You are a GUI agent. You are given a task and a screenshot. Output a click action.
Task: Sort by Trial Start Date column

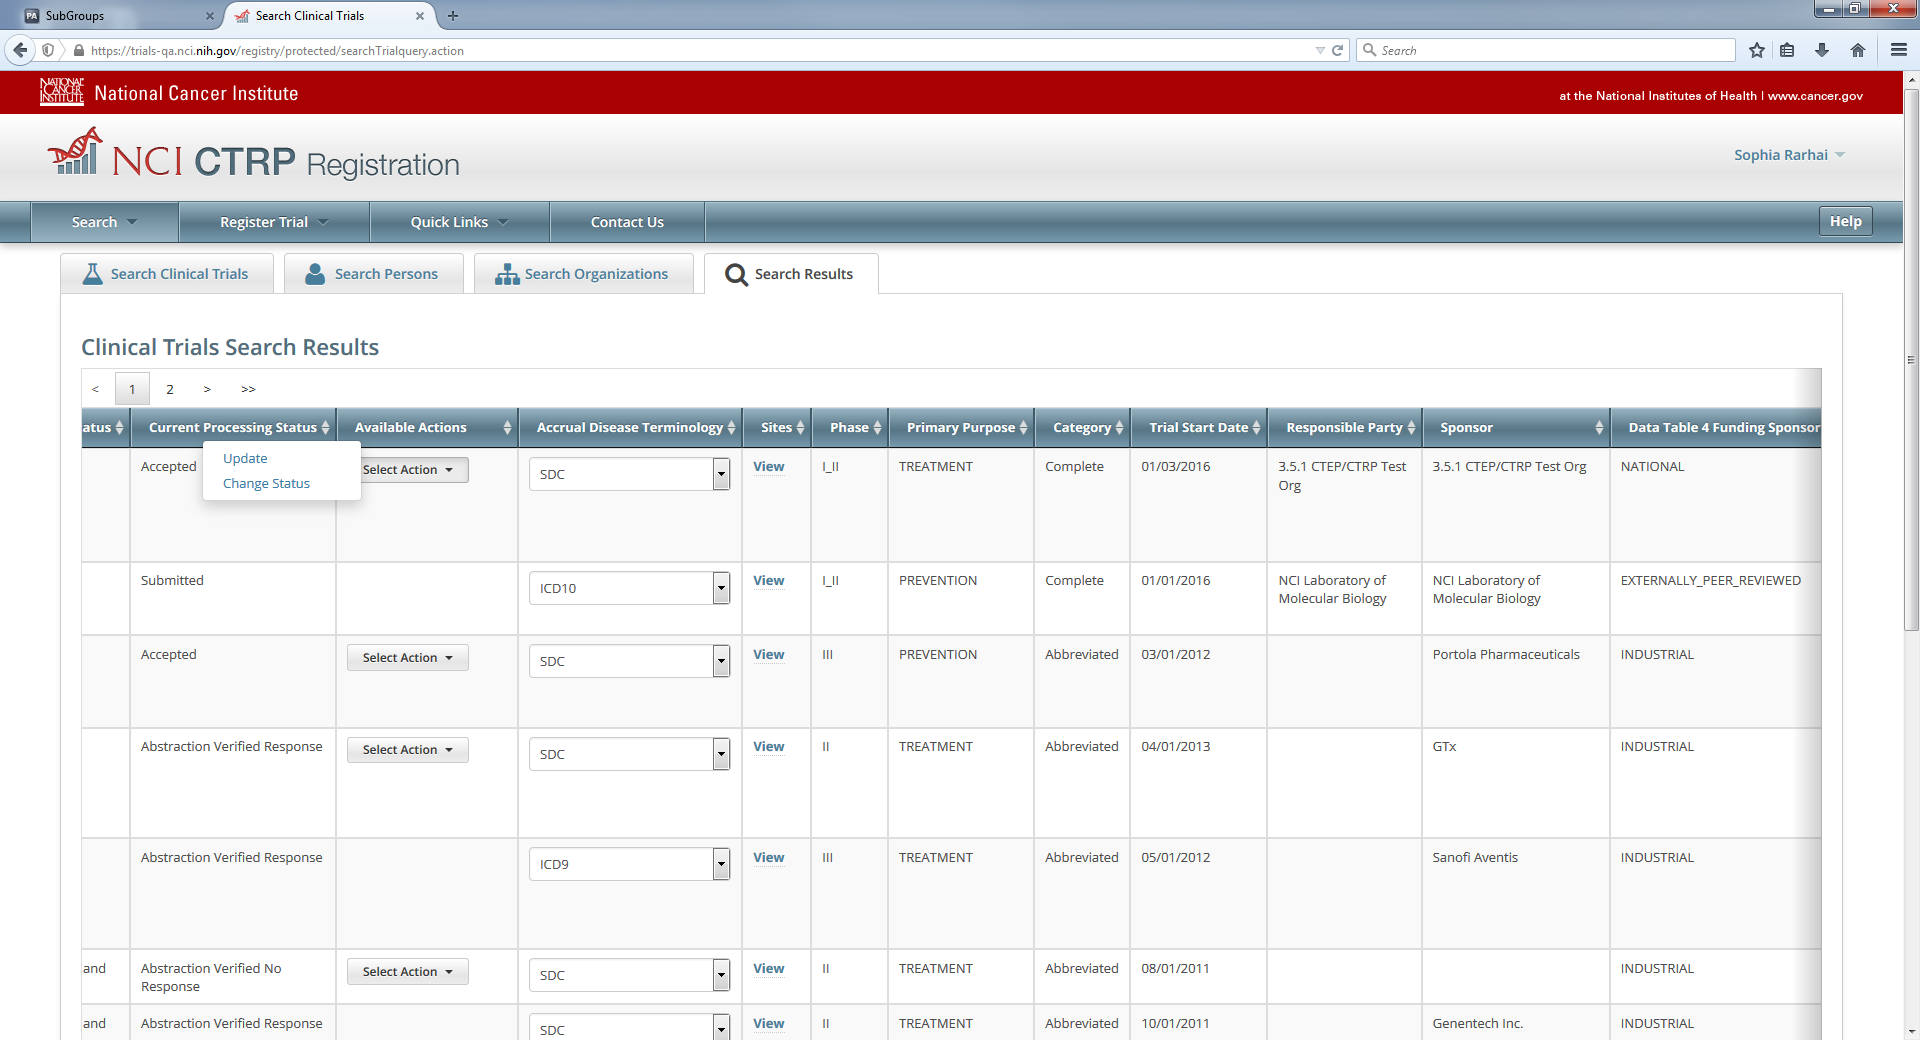tap(1256, 428)
